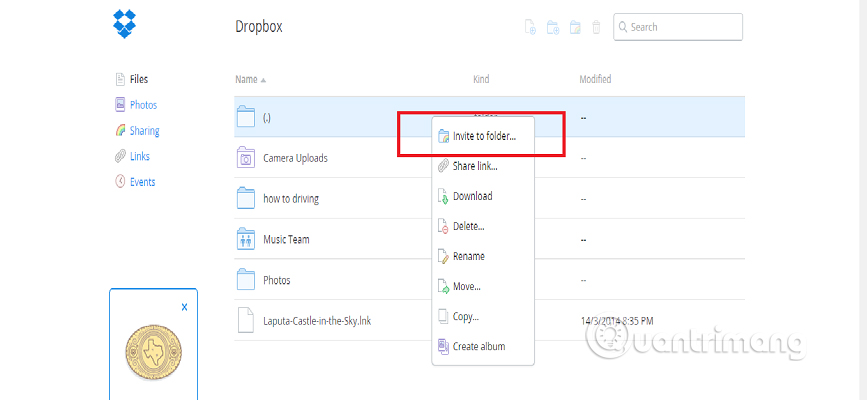Viewport: 867px width, 400px height.
Task: Click the Sharing sidebar rainbow icon
Action: [120, 131]
